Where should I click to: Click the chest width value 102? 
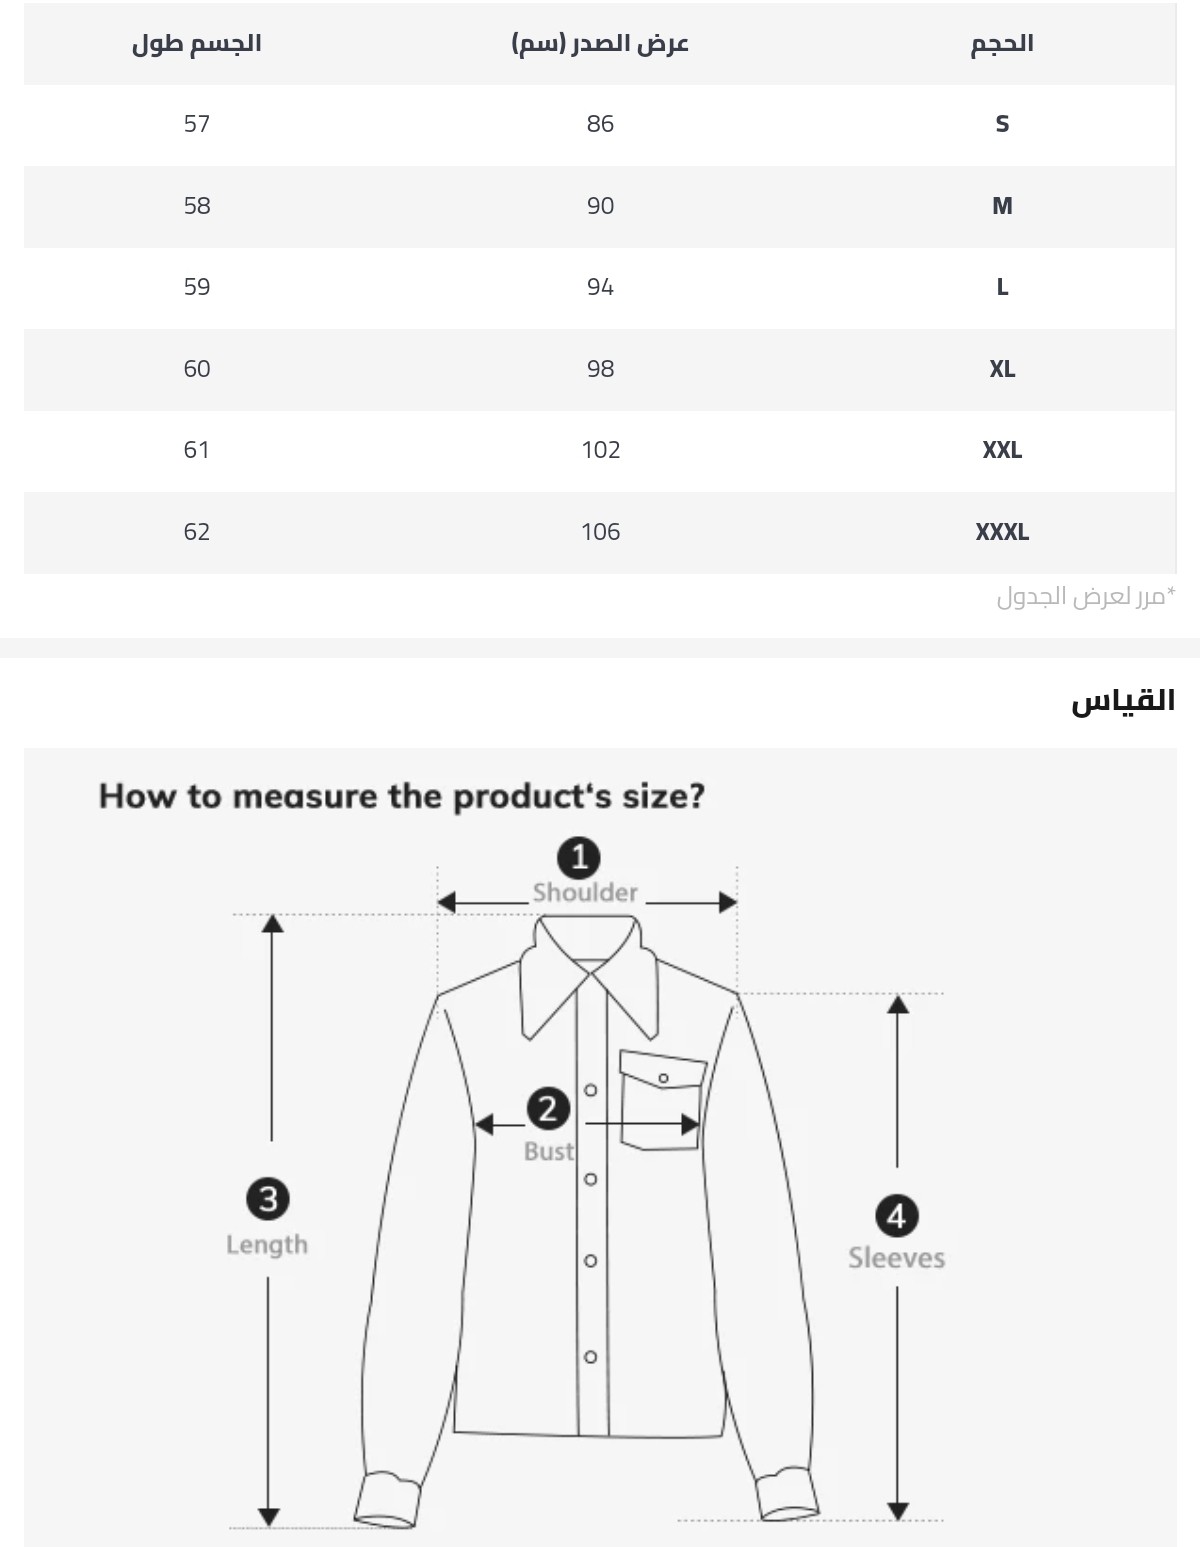(x=601, y=450)
